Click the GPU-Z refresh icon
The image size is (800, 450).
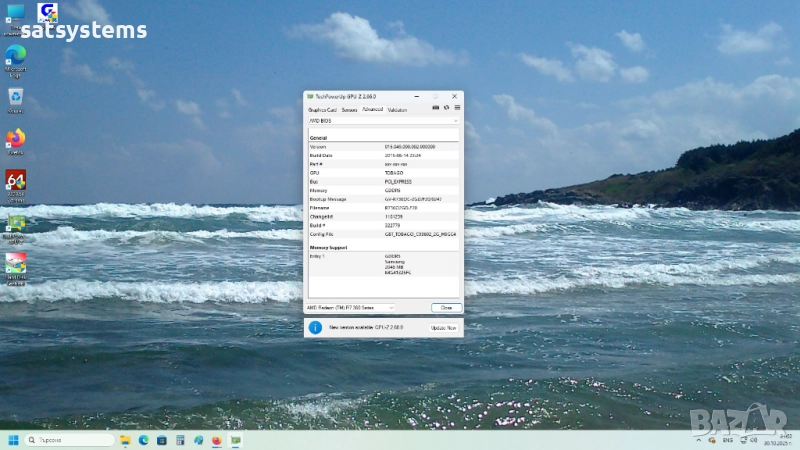[x=446, y=108]
